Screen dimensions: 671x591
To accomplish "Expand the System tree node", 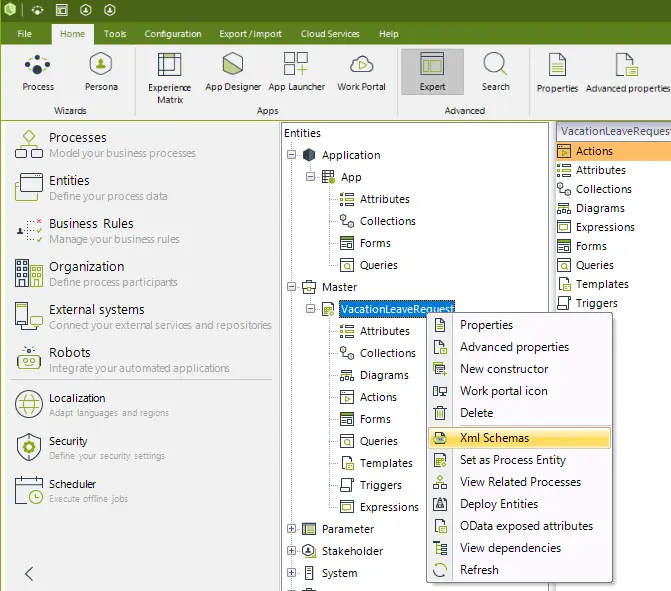I will [x=291, y=573].
